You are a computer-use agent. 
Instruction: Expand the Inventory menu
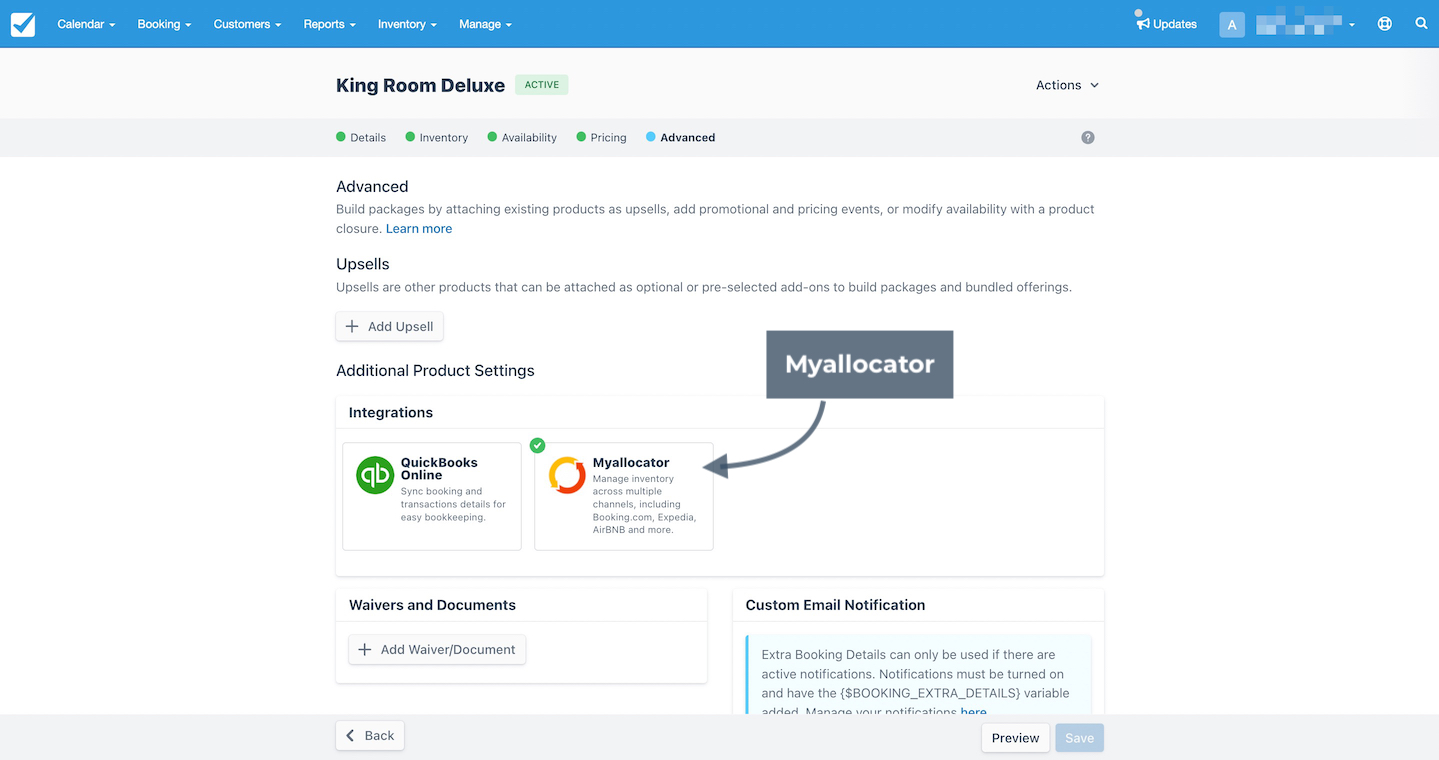407,24
